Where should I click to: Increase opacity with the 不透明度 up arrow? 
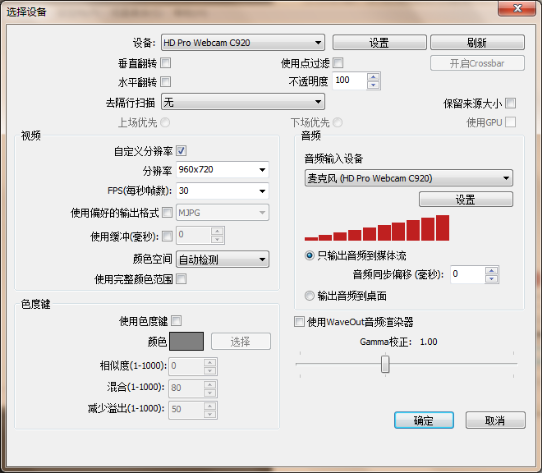pyautogui.click(x=373, y=77)
